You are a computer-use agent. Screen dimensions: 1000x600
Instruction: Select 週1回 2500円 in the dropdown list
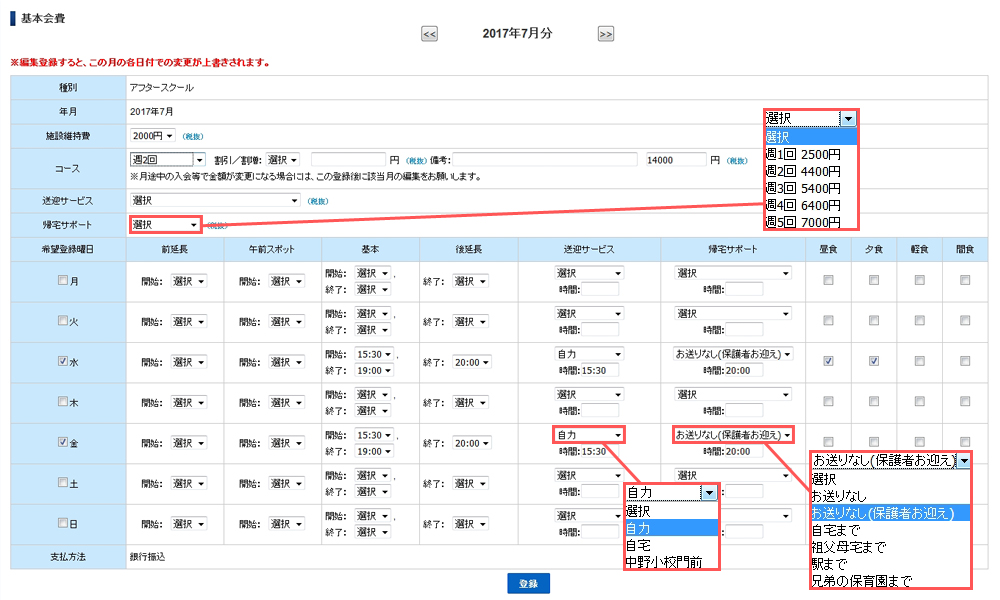click(x=811, y=154)
